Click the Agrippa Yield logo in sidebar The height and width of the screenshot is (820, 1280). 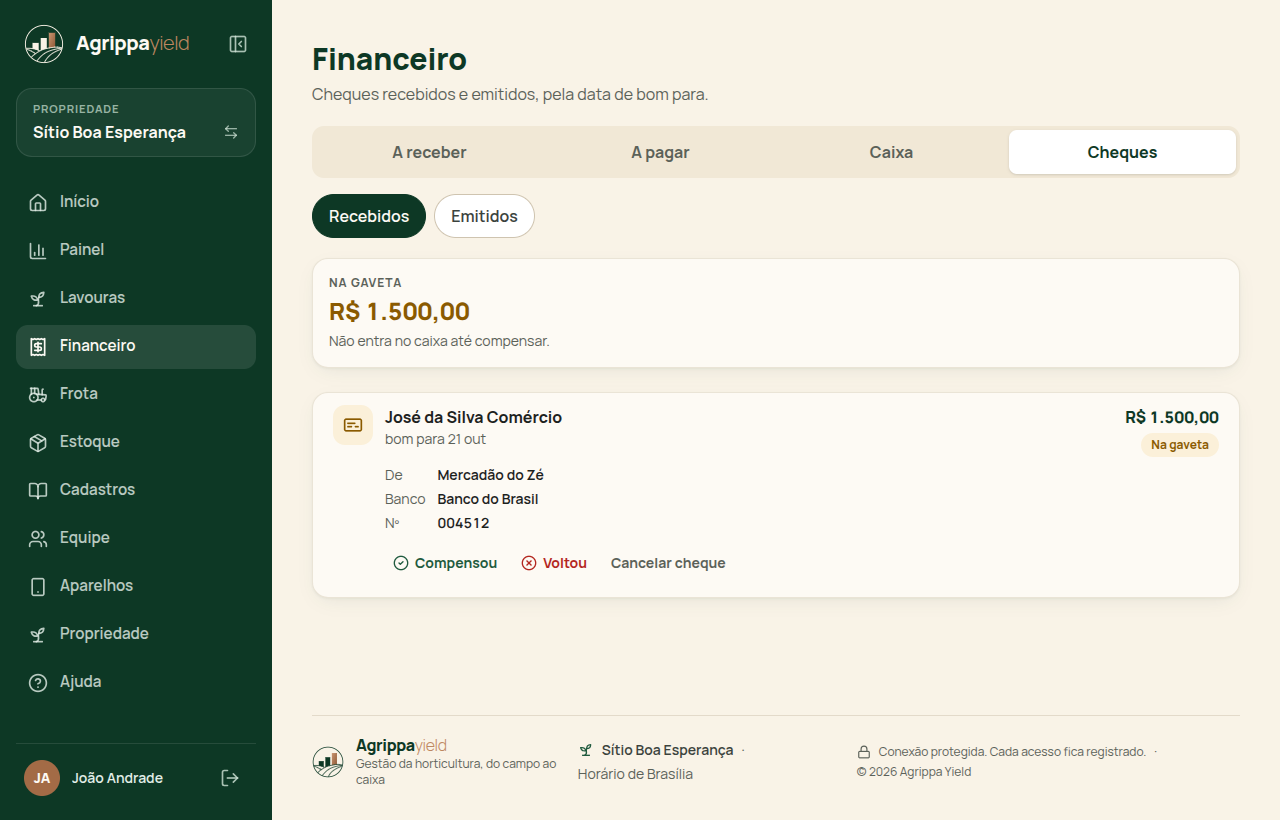pyautogui.click(x=44, y=44)
